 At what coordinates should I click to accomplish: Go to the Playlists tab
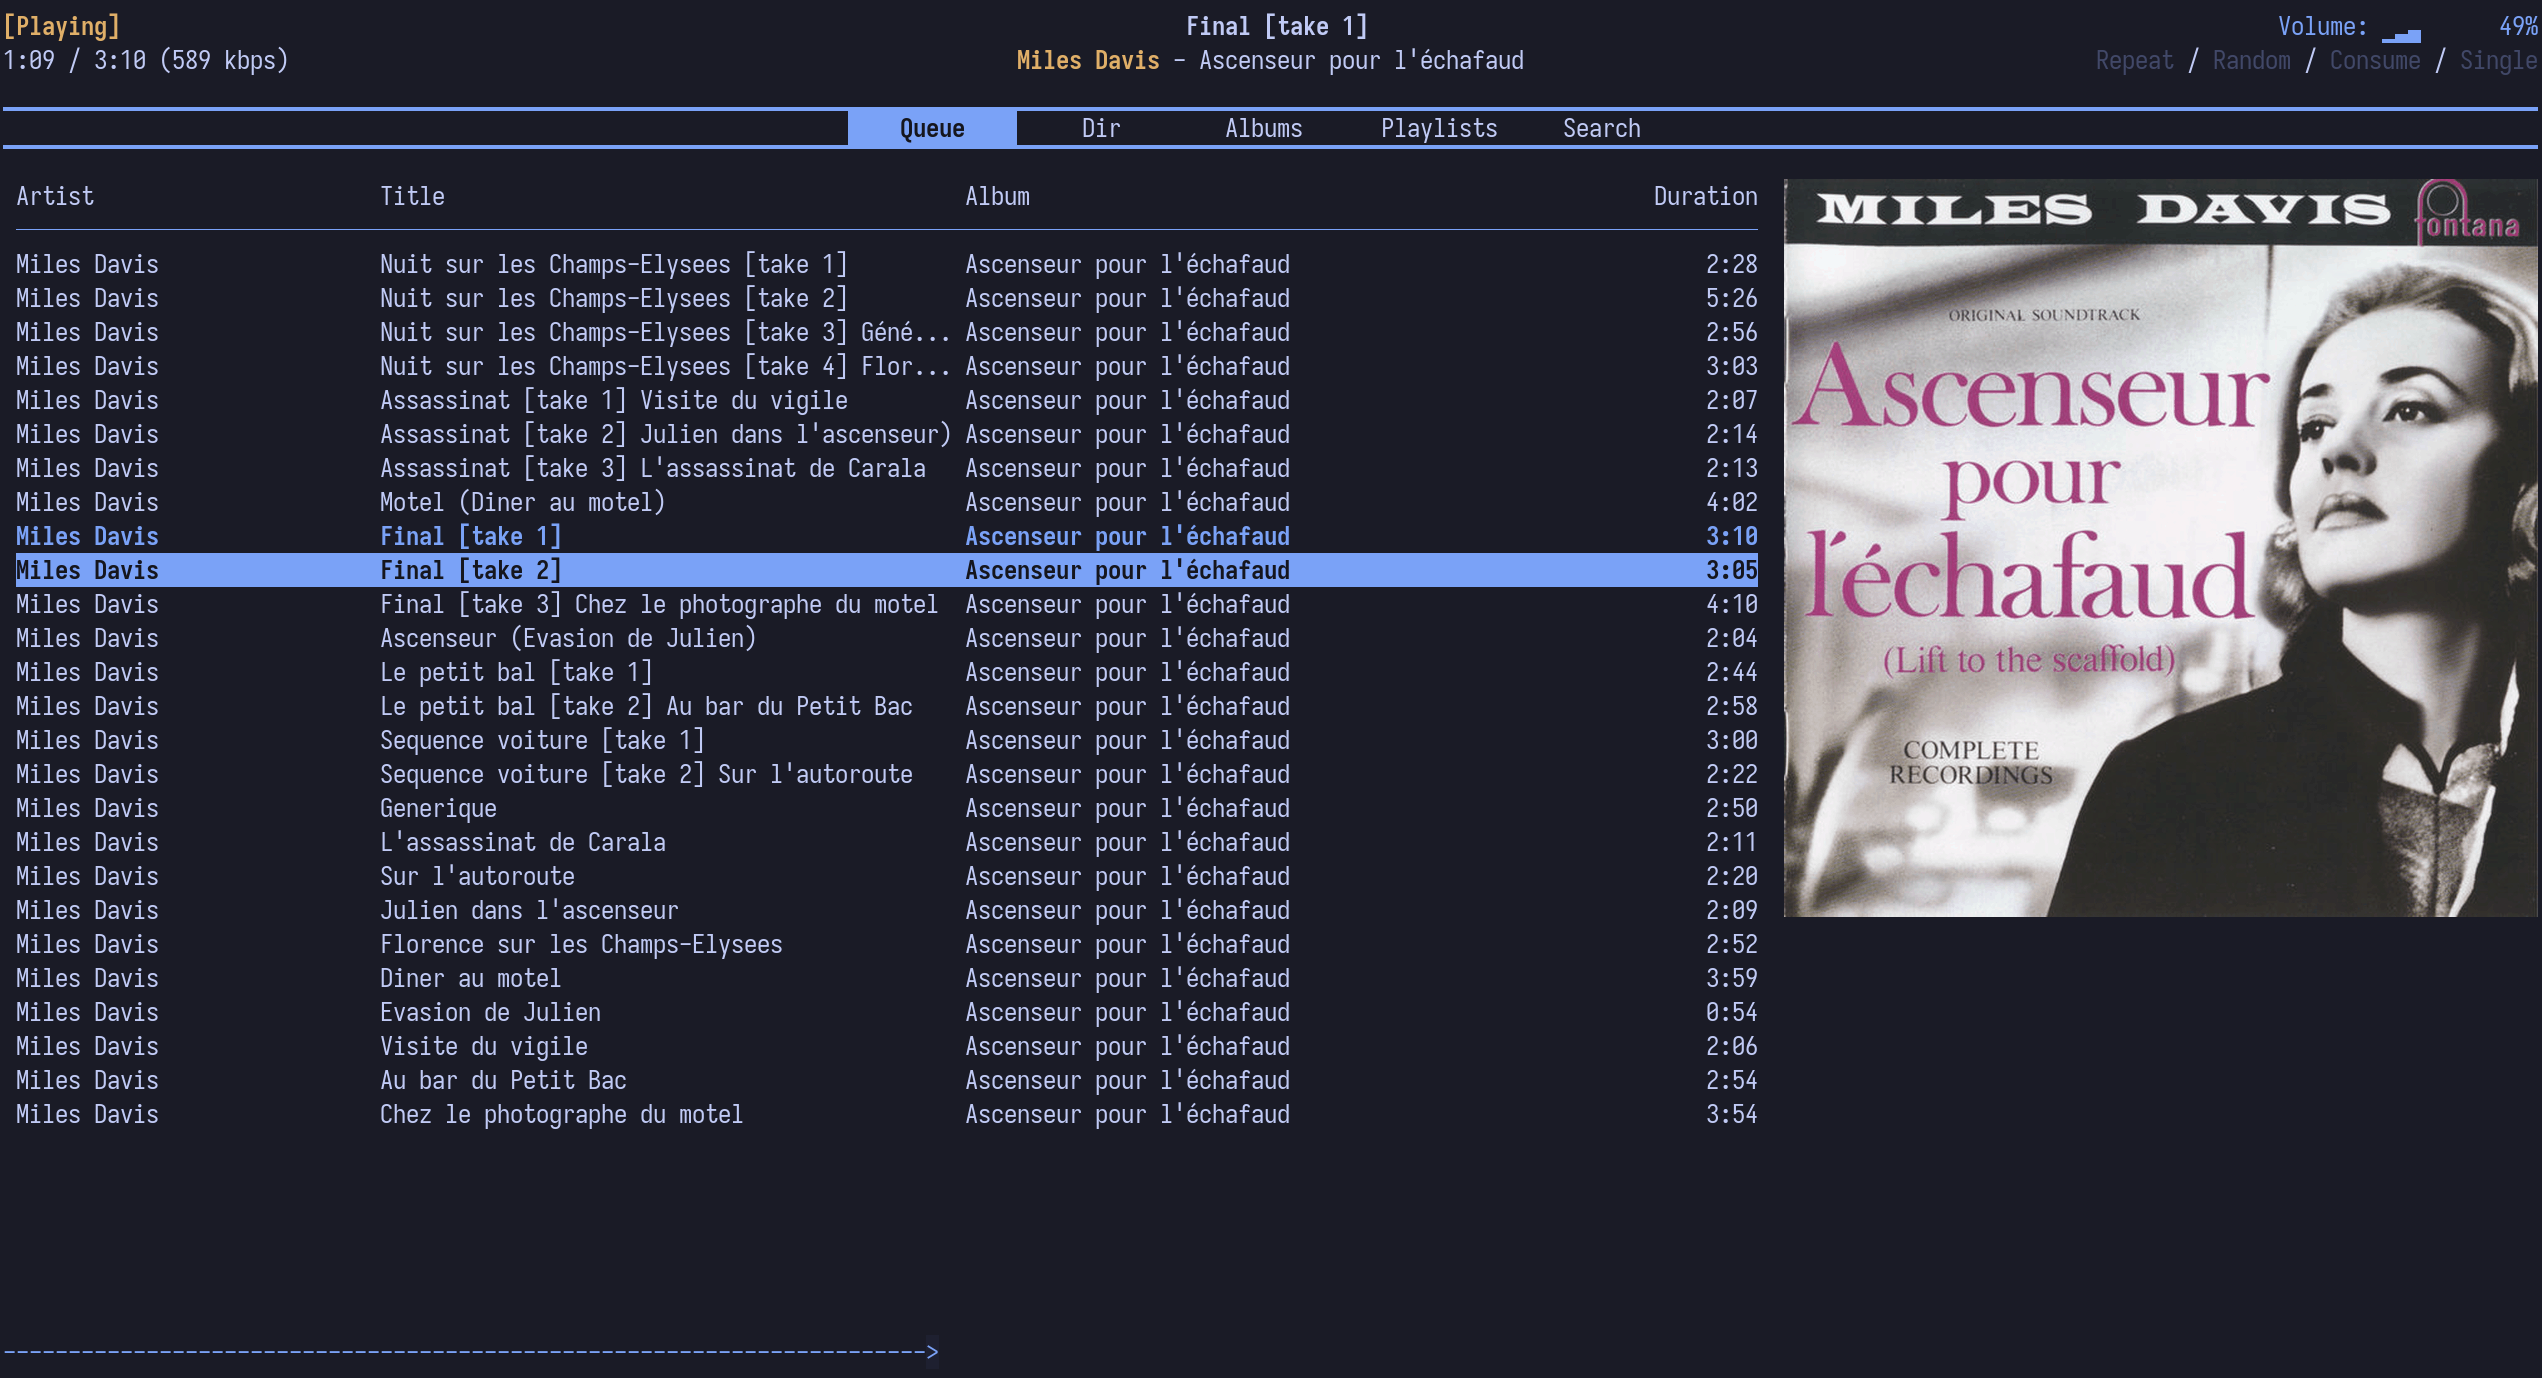[x=1438, y=129]
